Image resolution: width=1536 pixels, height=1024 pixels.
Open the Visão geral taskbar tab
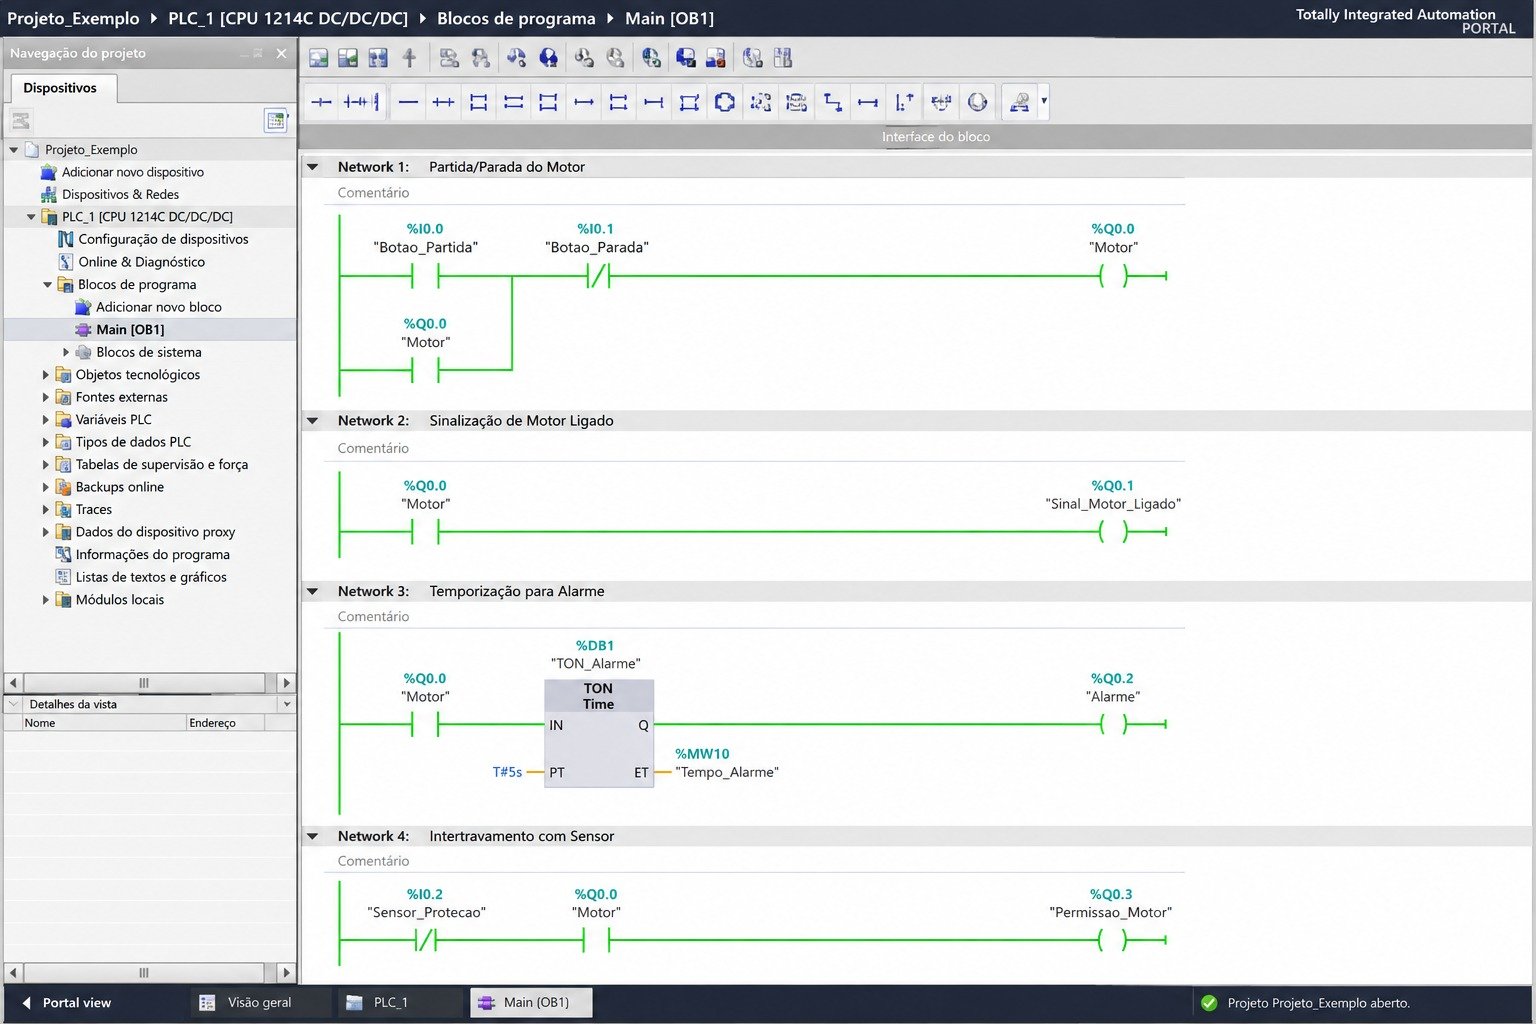tap(260, 1002)
